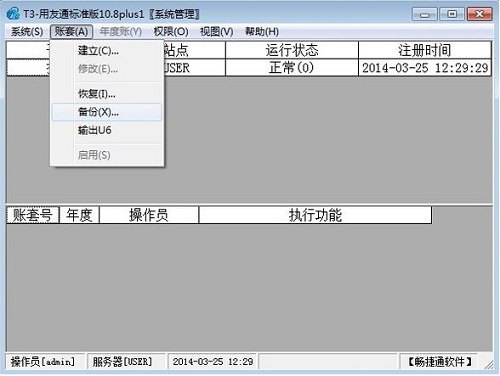Click the 账套(A) menu

(71, 32)
